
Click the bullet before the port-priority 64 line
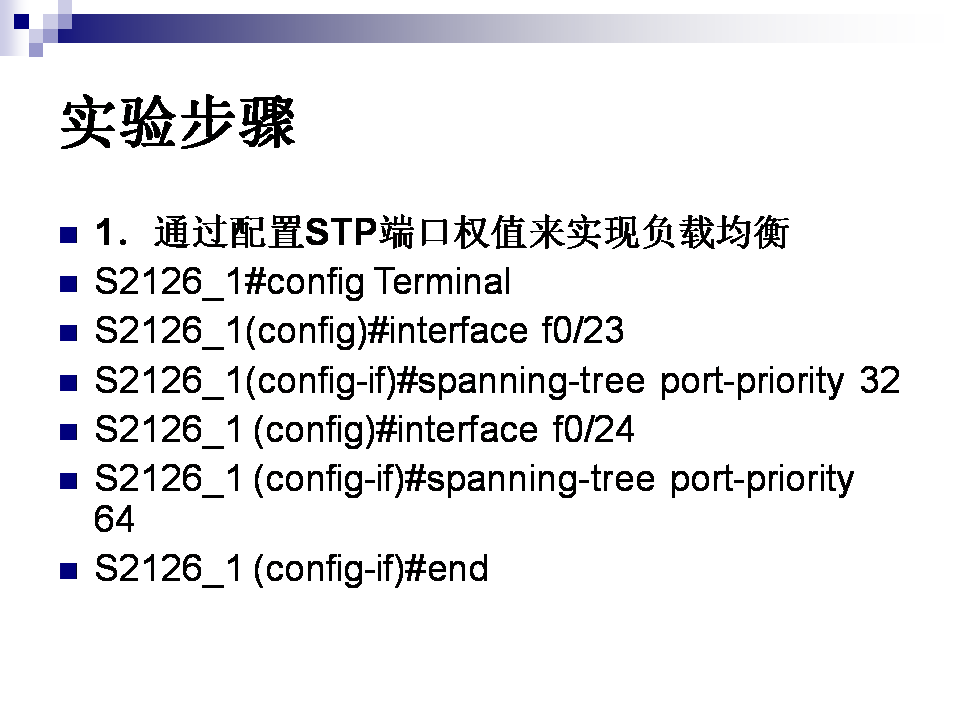pos(68,481)
